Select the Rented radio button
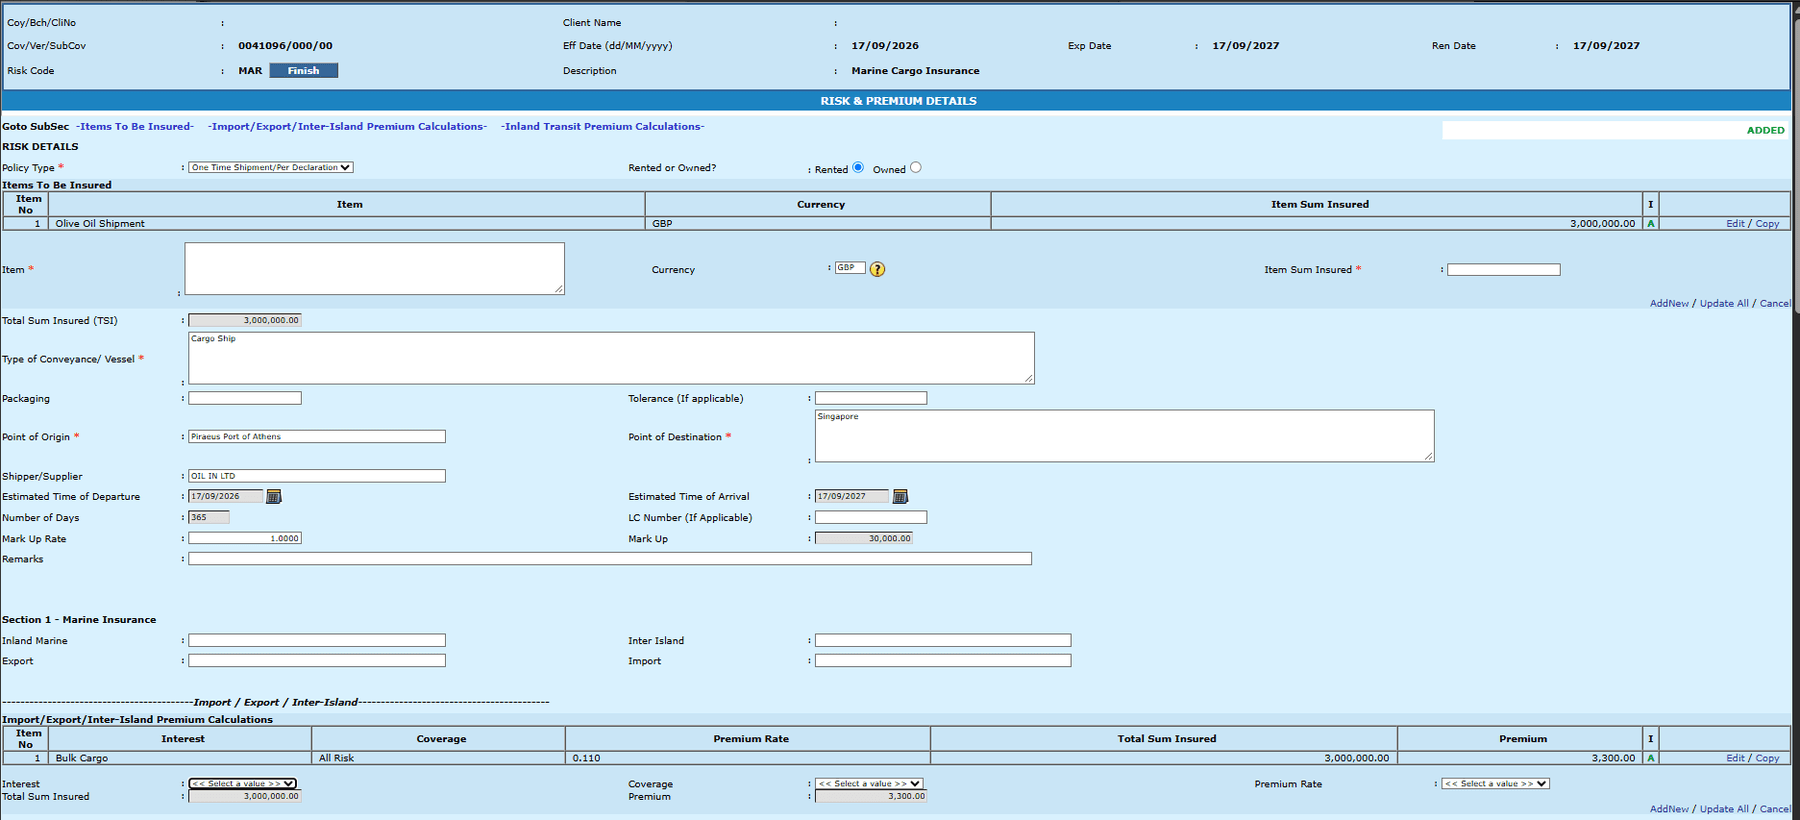 pyautogui.click(x=858, y=168)
